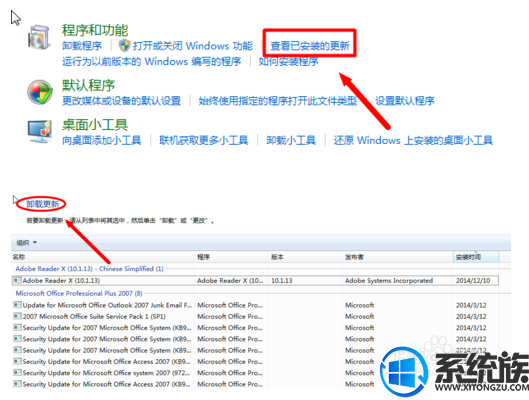The height and width of the screenshot is (400, 529).
Task: Click the icon of the Adobe Reader X (10.1.13) row
Action: [17, 280]
